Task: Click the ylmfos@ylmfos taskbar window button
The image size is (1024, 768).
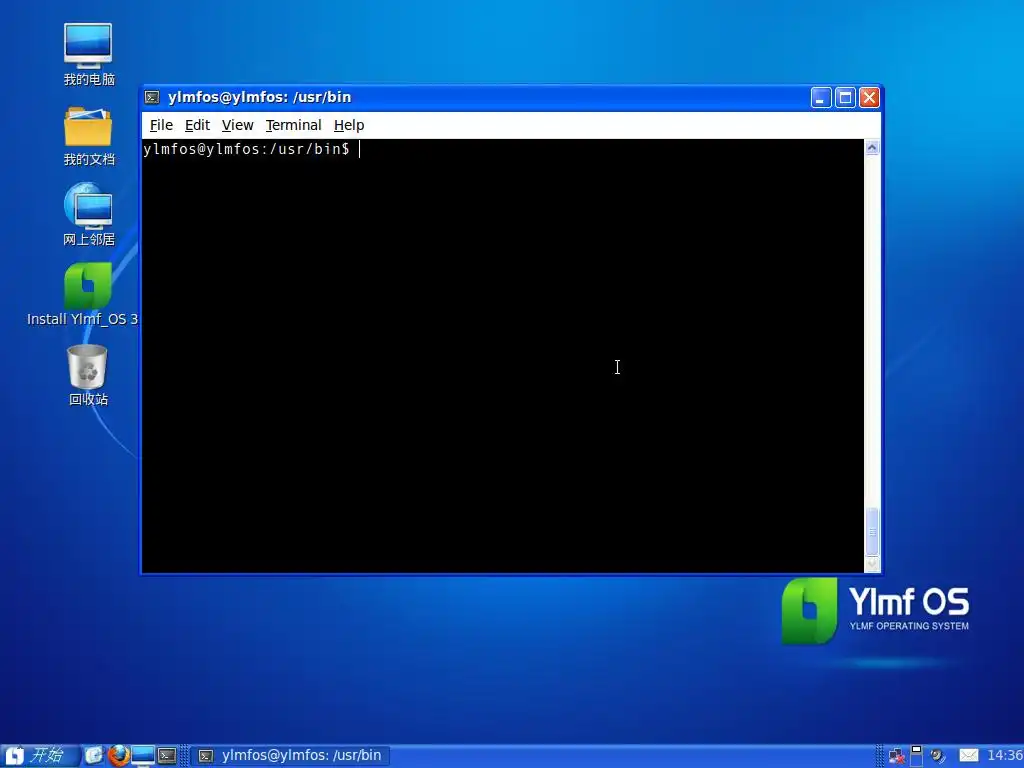Action: pos(292,756)
